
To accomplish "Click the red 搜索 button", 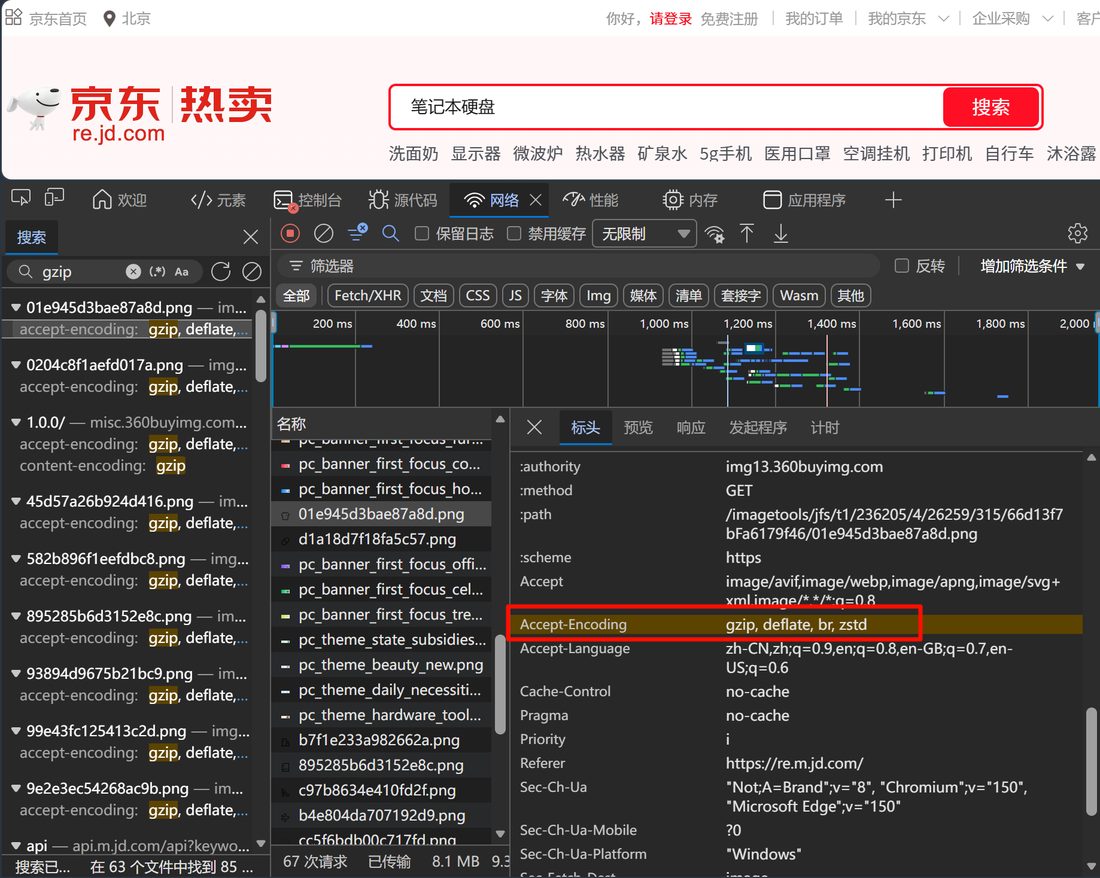I will pyautogui.click(x=991, y=107).
